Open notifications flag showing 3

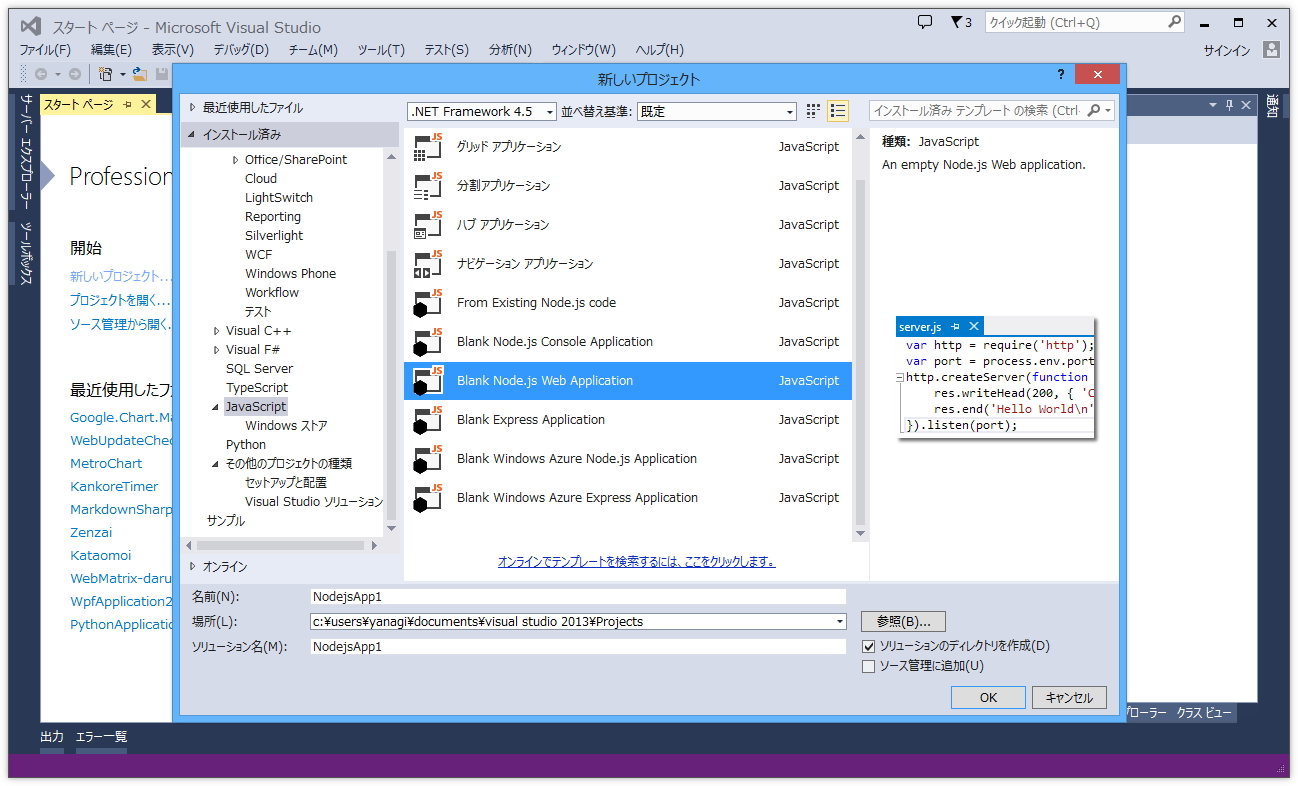(x=960, y=22)
